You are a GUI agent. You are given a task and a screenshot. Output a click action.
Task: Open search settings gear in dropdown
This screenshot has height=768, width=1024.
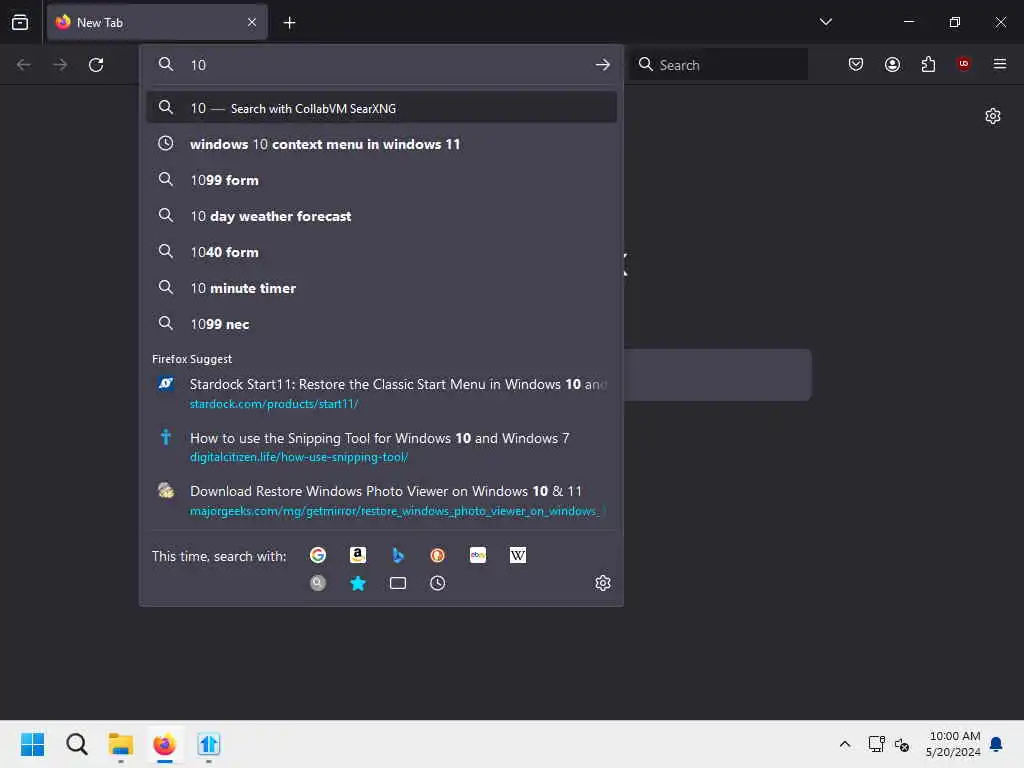603,583
